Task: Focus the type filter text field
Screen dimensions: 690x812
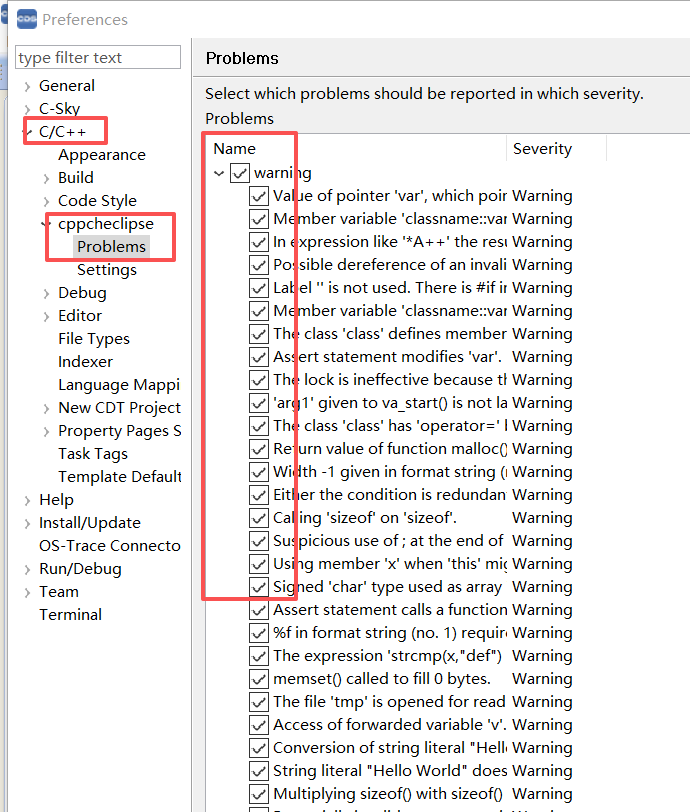Action: click(98, 57)
